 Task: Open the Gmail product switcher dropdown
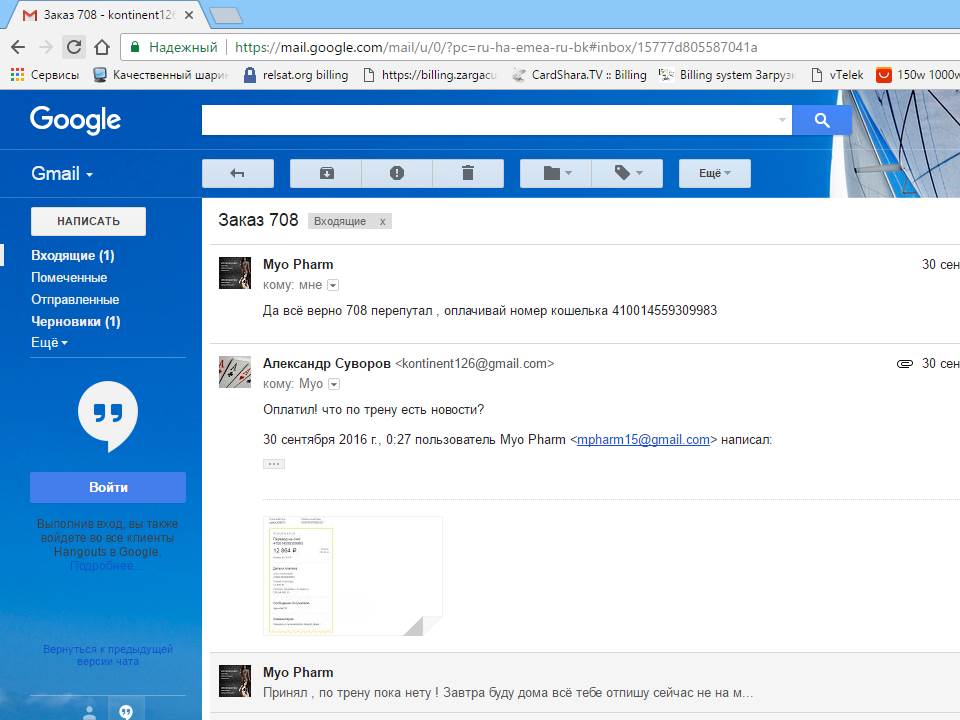[62, 173]
